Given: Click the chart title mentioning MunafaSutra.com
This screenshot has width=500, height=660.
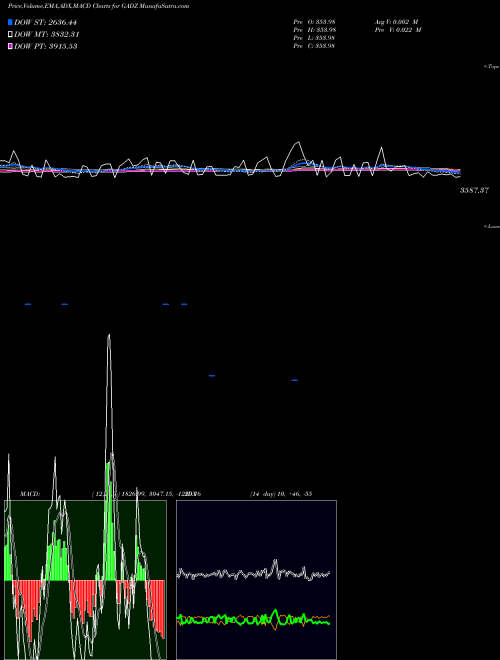Looking at the screenshot, I should point(98,6).
